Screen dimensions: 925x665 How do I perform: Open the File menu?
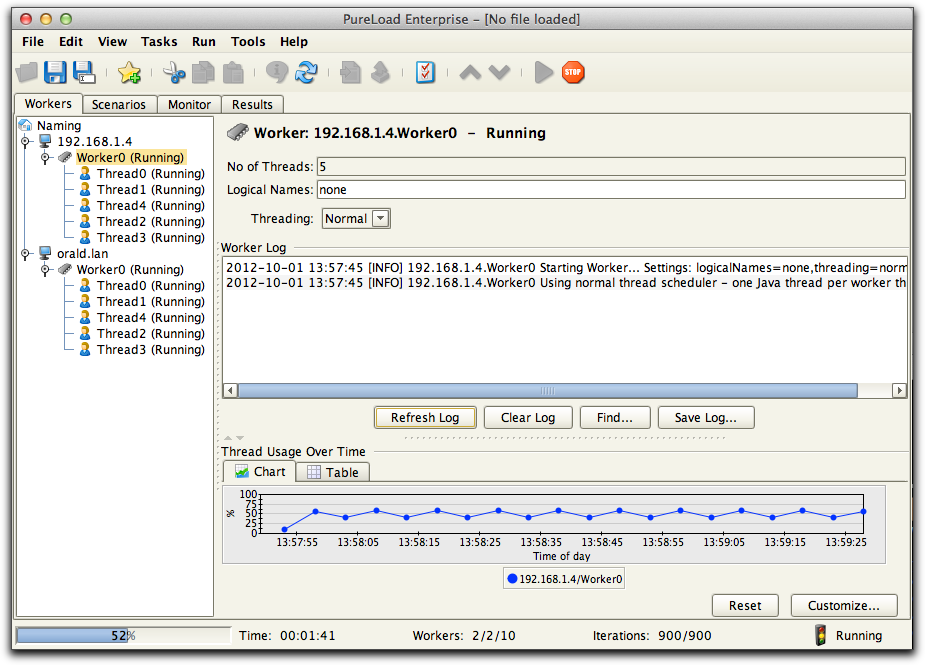click(33, 41)
